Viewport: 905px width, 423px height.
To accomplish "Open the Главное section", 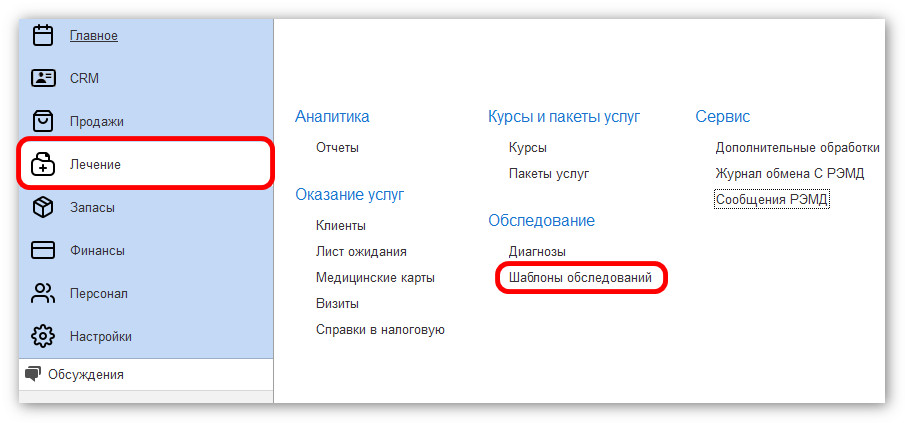I will tap(93, 36).
